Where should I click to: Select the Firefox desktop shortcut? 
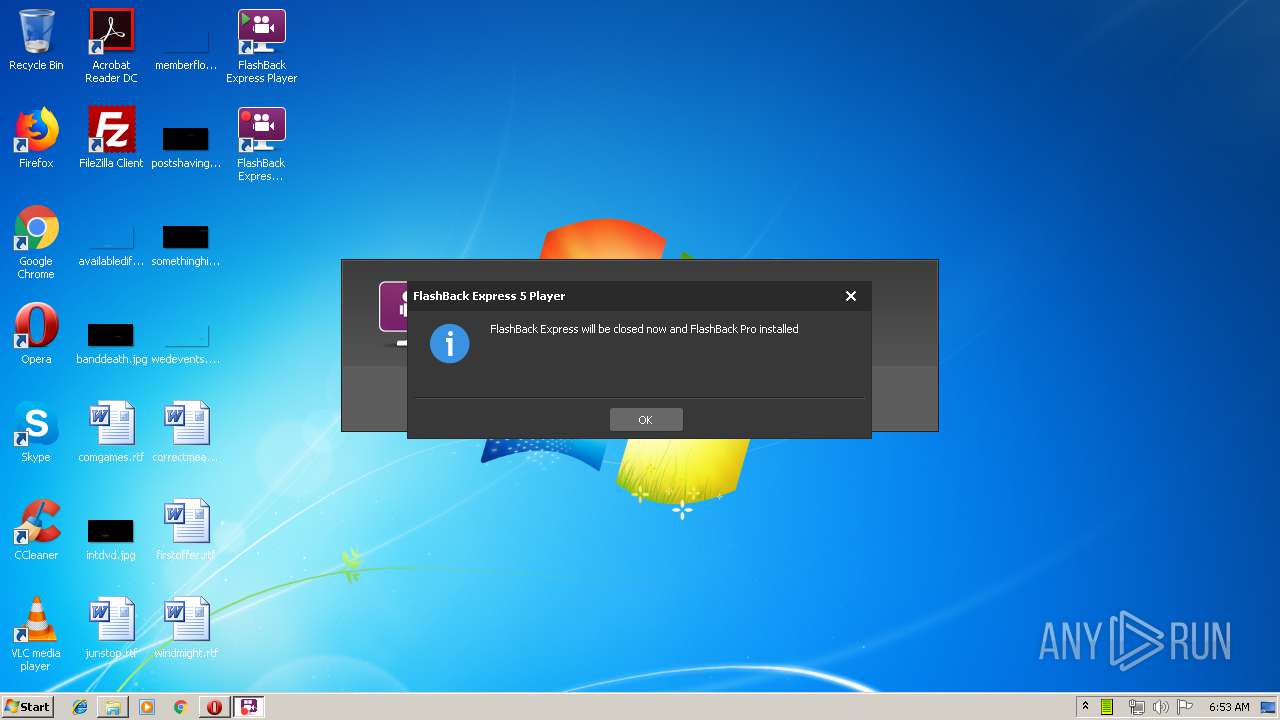pyautogui.click(x=36, y=138)
